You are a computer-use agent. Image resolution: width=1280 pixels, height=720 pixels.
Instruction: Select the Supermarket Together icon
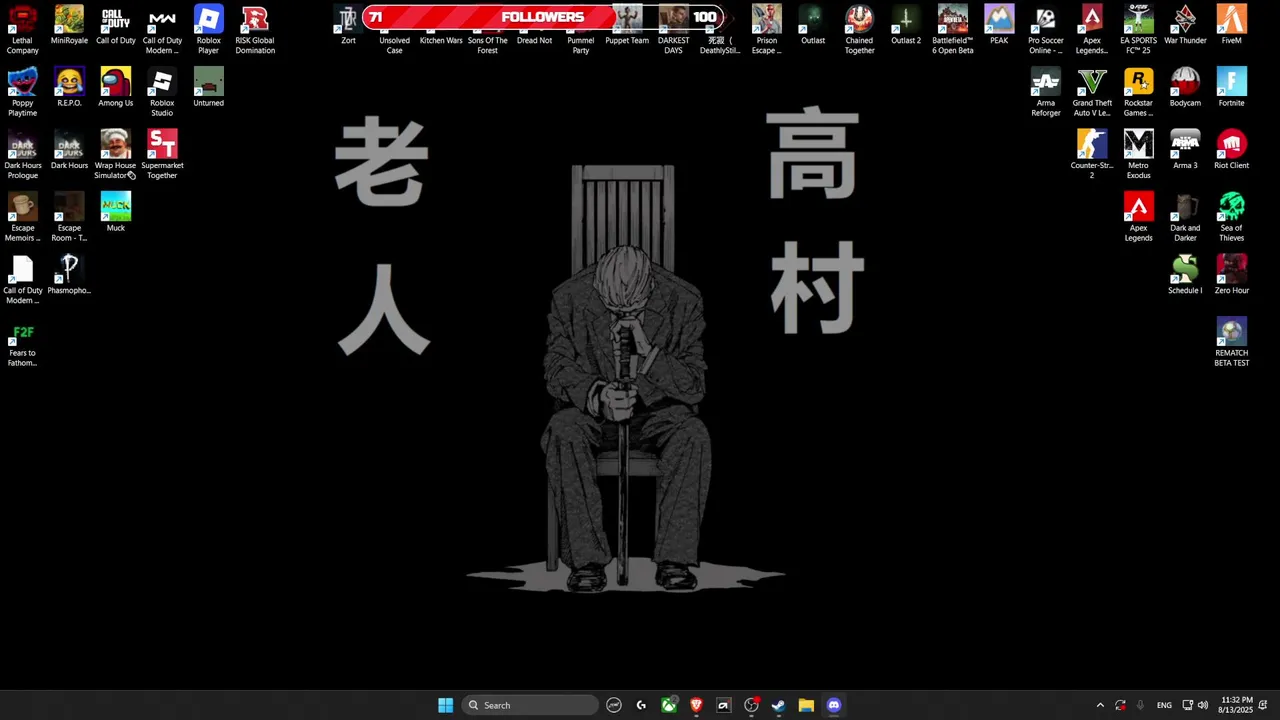click(x=162, y=155)
